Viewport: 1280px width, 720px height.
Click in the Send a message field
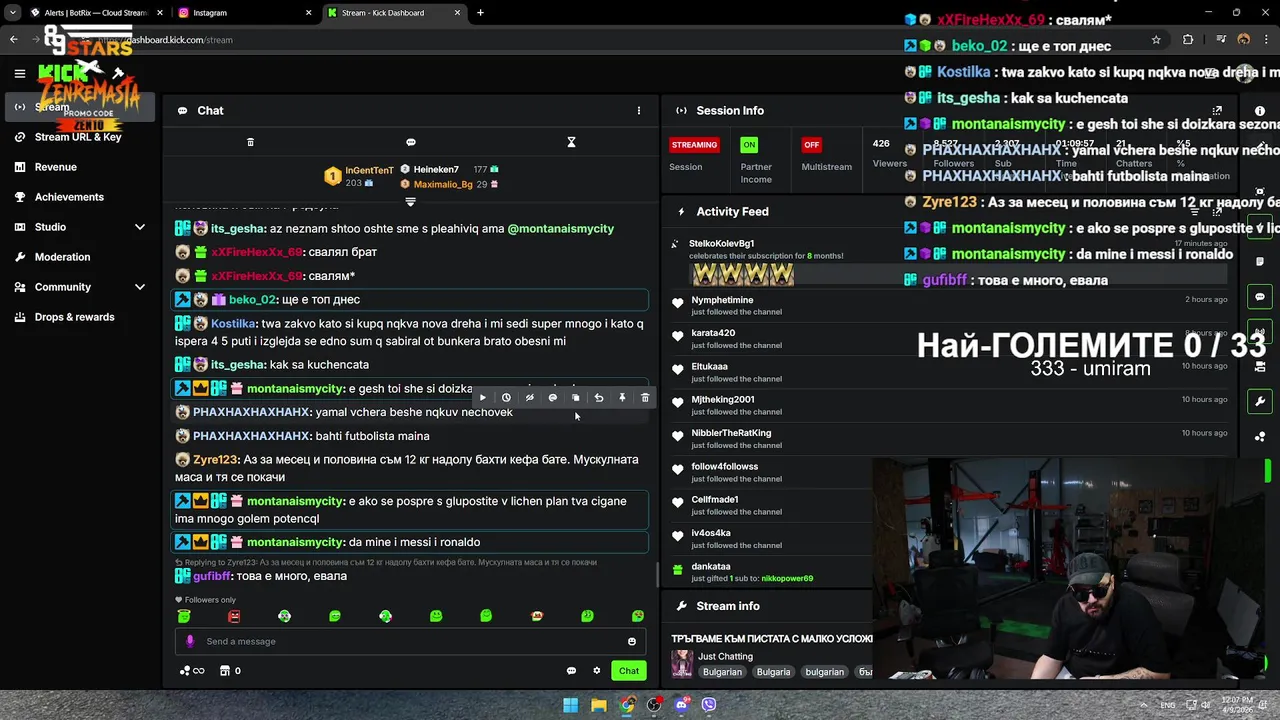(410, 642)
